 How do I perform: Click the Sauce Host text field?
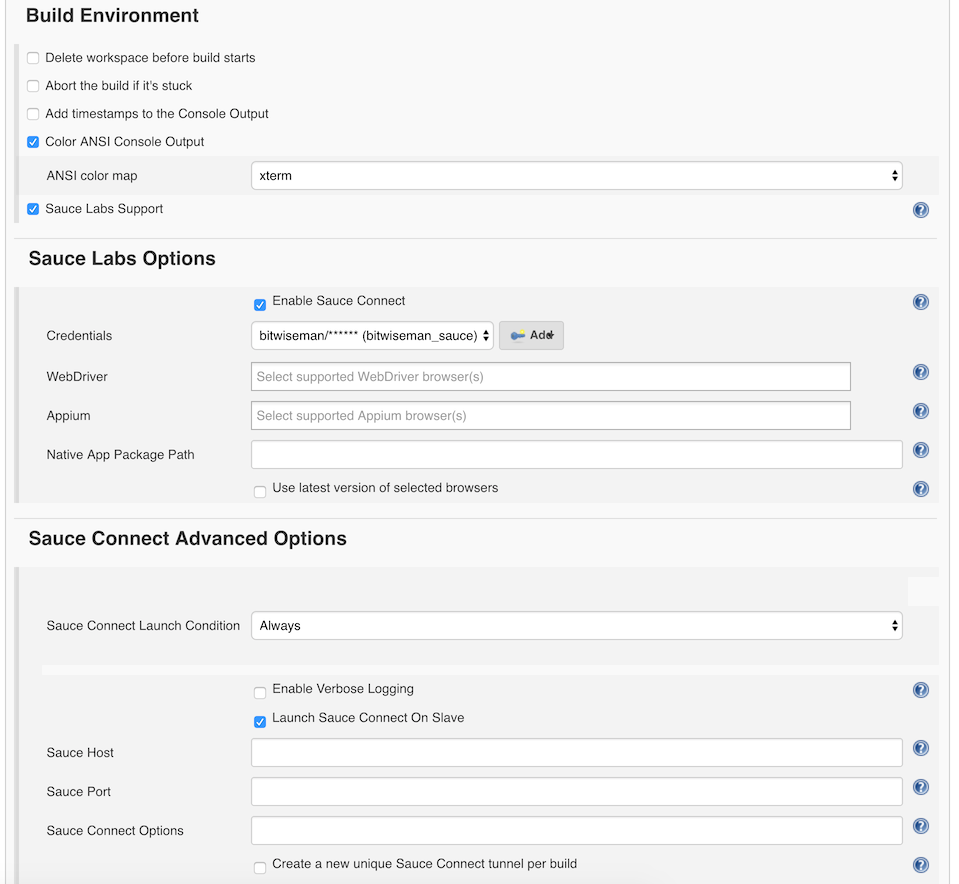576,753
